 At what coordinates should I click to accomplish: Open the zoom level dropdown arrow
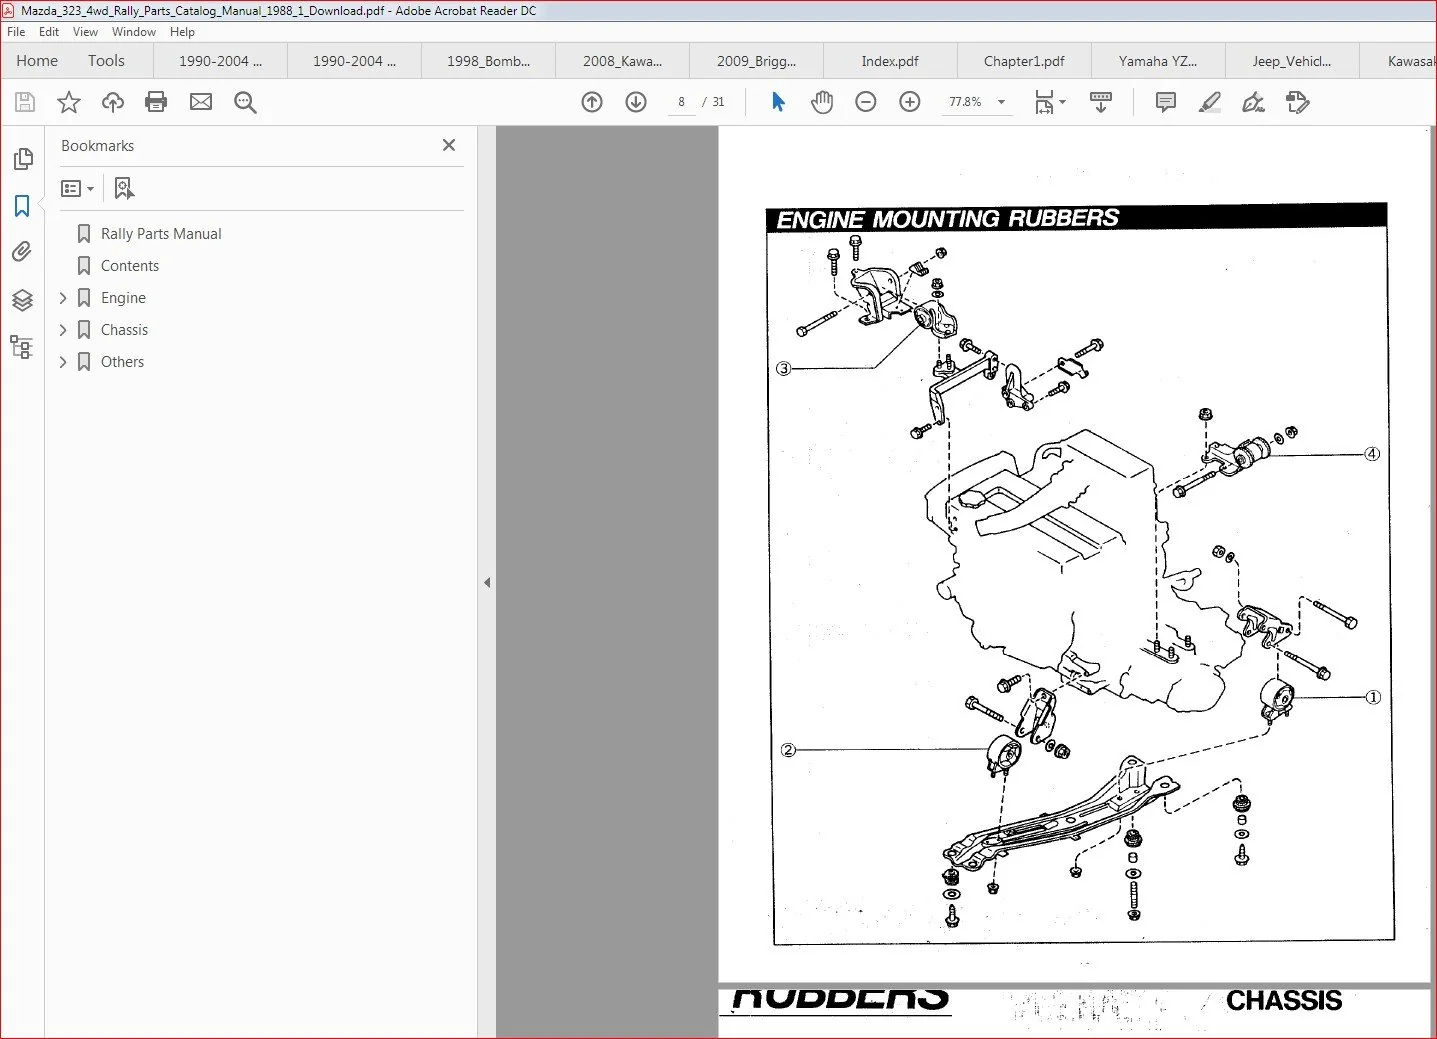point(1001,102)
